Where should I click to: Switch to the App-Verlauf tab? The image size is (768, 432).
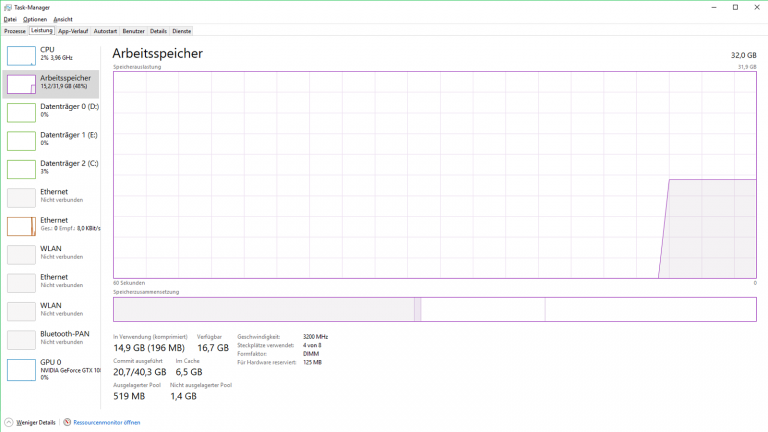[x=73, y=31]
